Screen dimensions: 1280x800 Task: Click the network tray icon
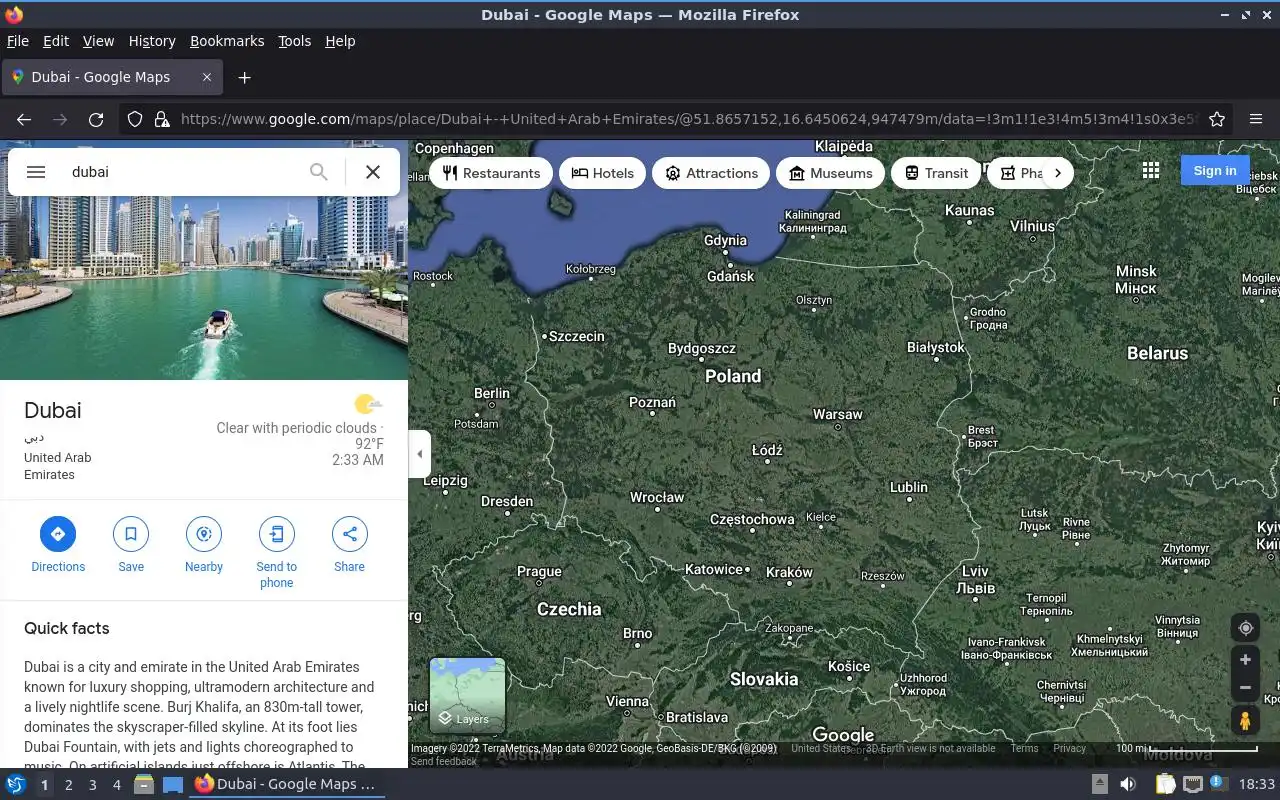1192,784
